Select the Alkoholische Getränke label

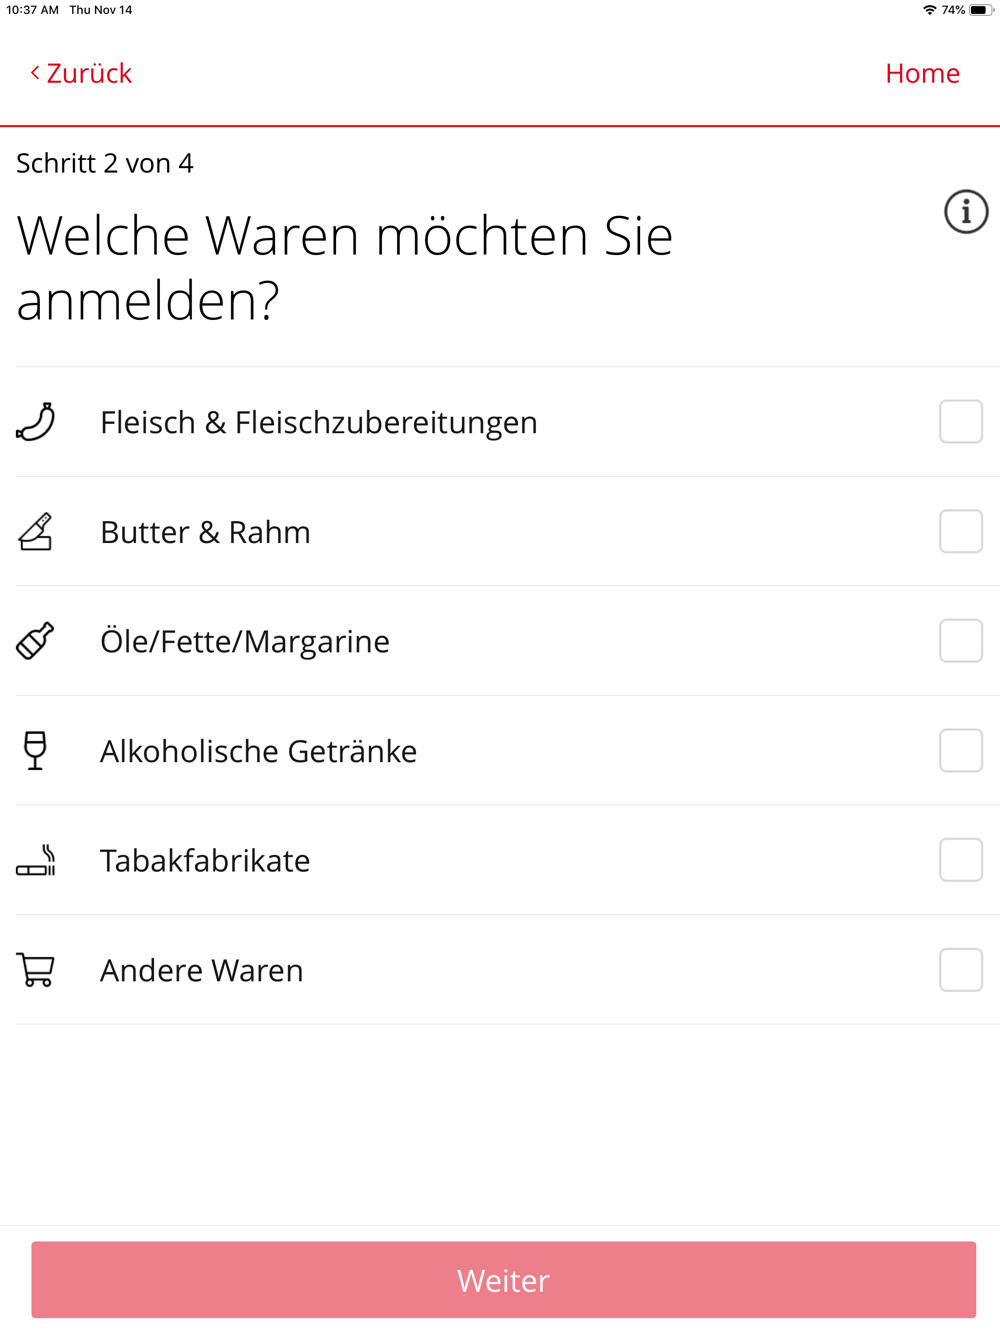[258, 751]
